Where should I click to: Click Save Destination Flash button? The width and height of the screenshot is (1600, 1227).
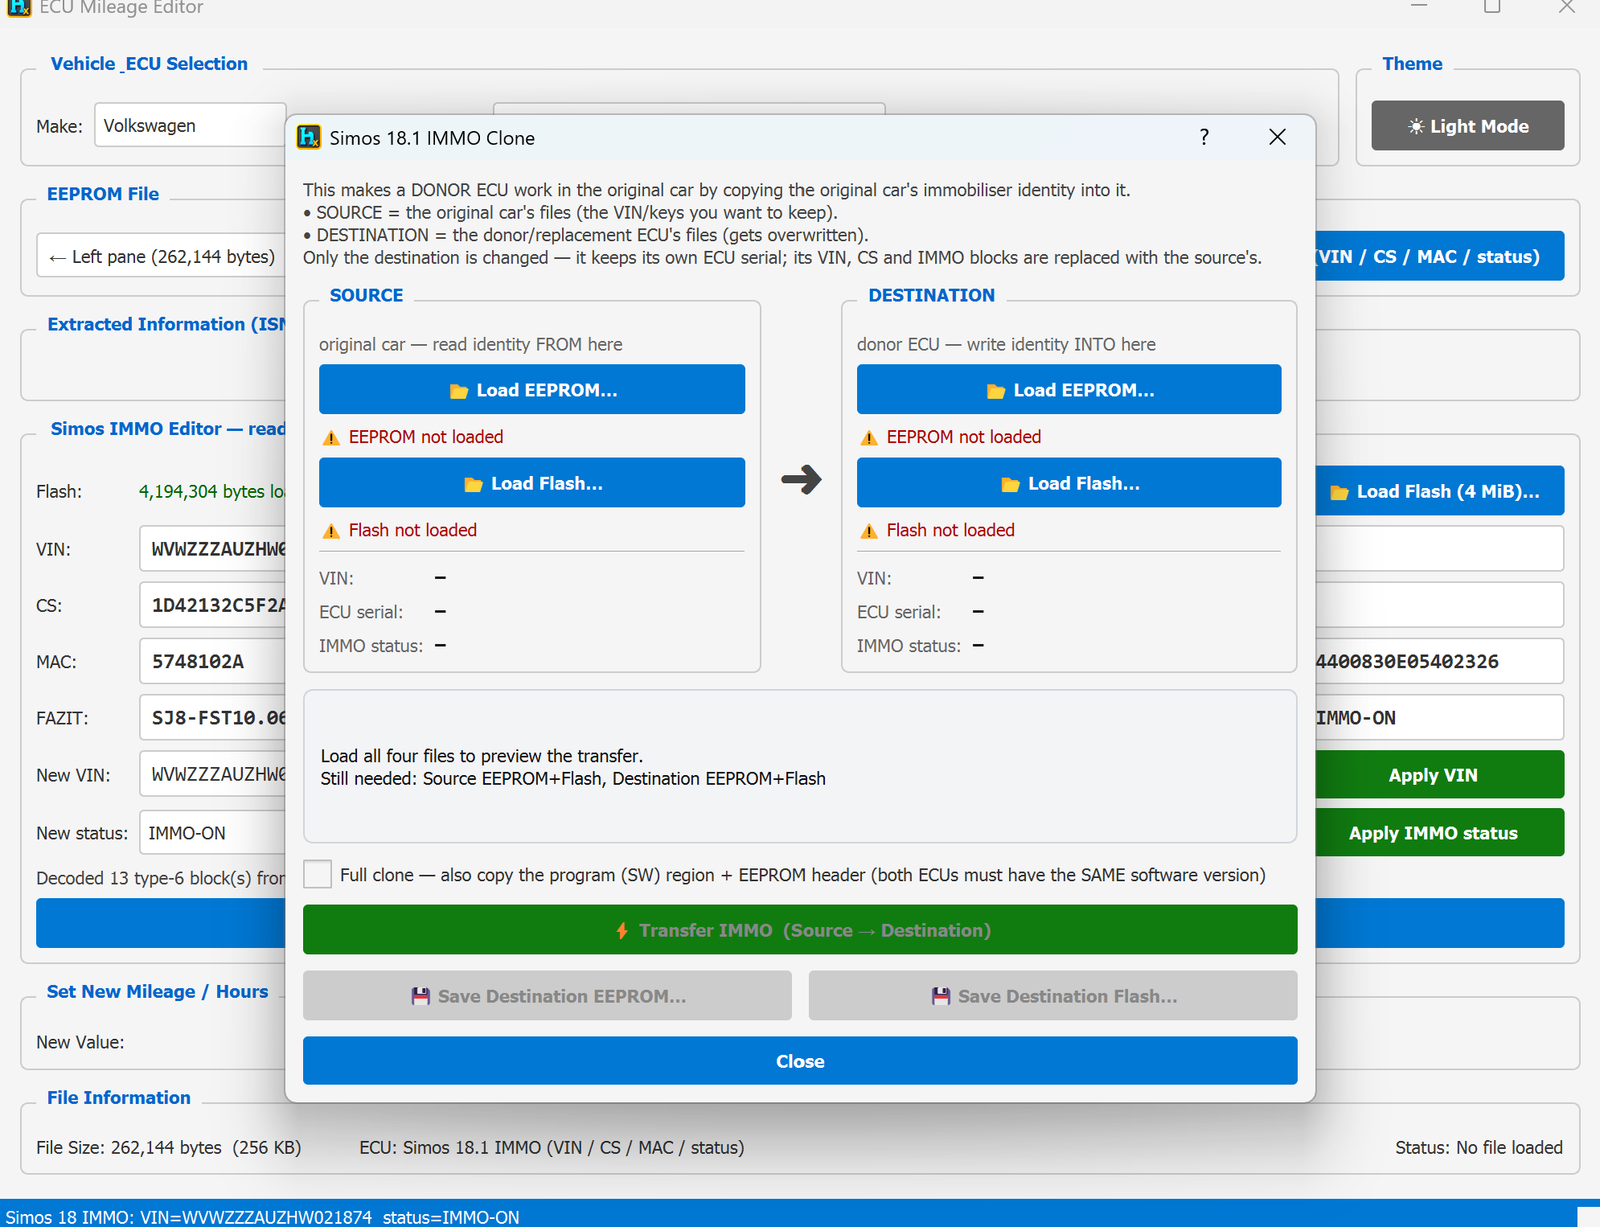click(1053, 996)
